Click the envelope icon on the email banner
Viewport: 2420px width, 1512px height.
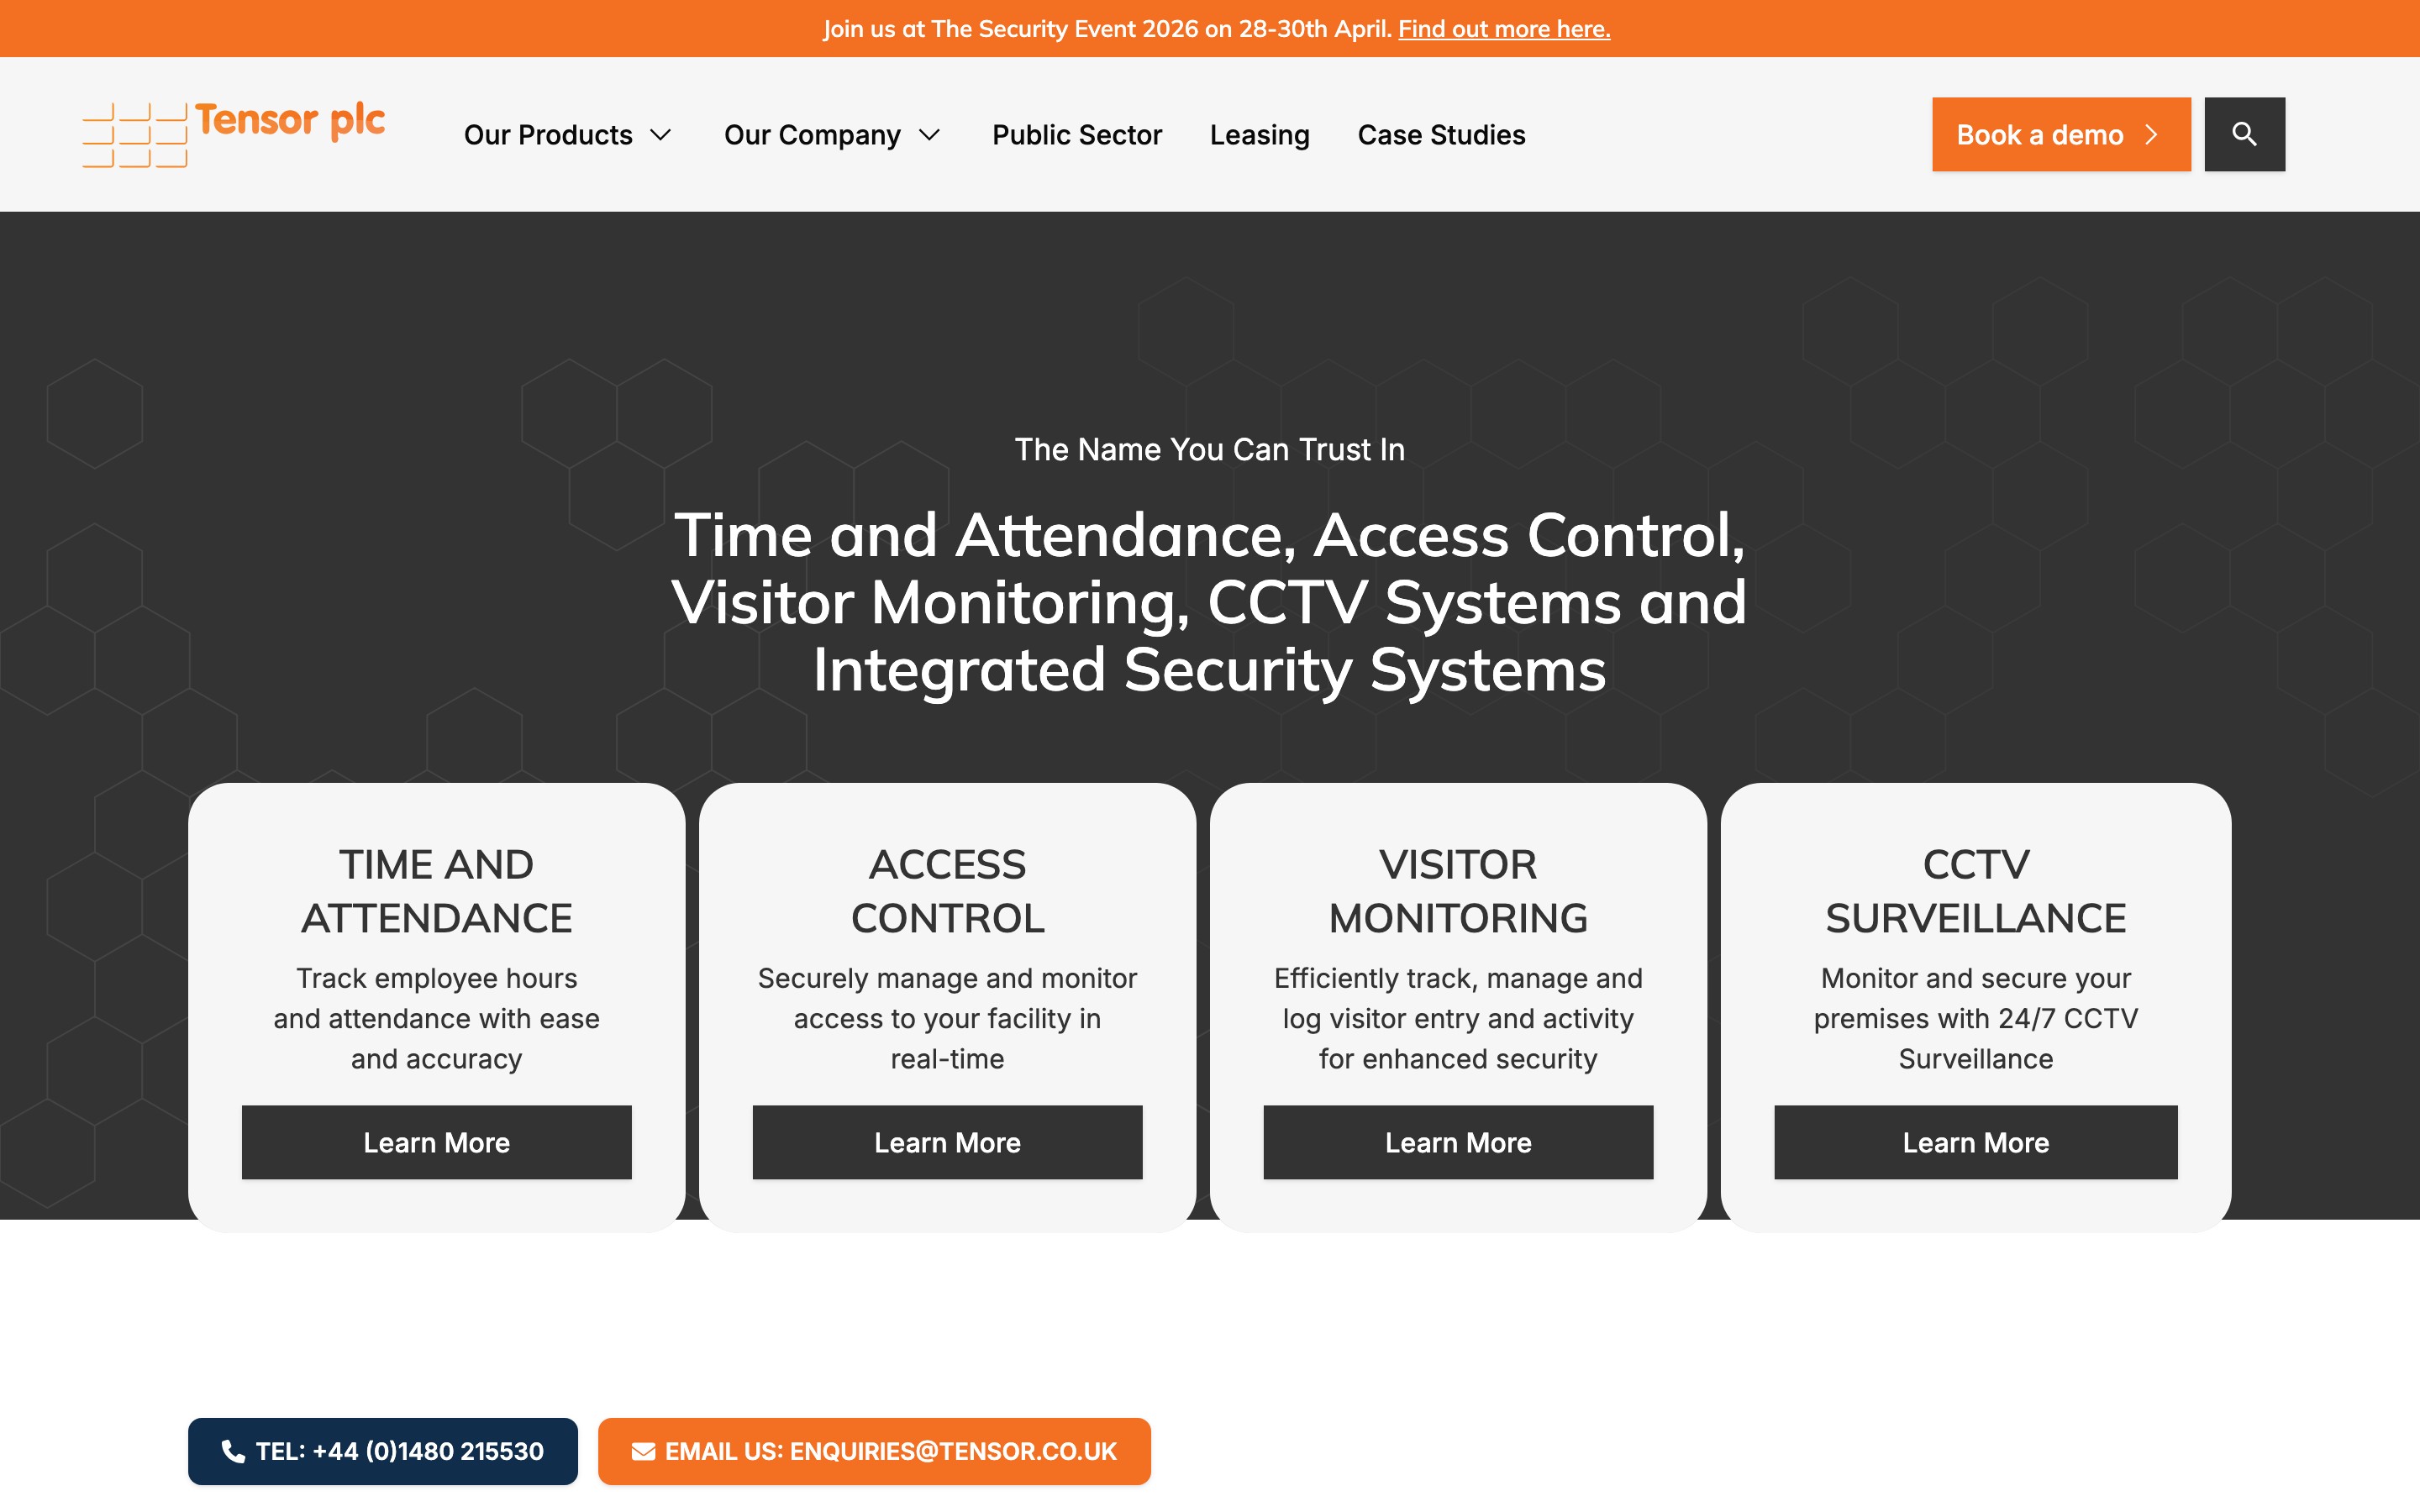pos(641,1451)
